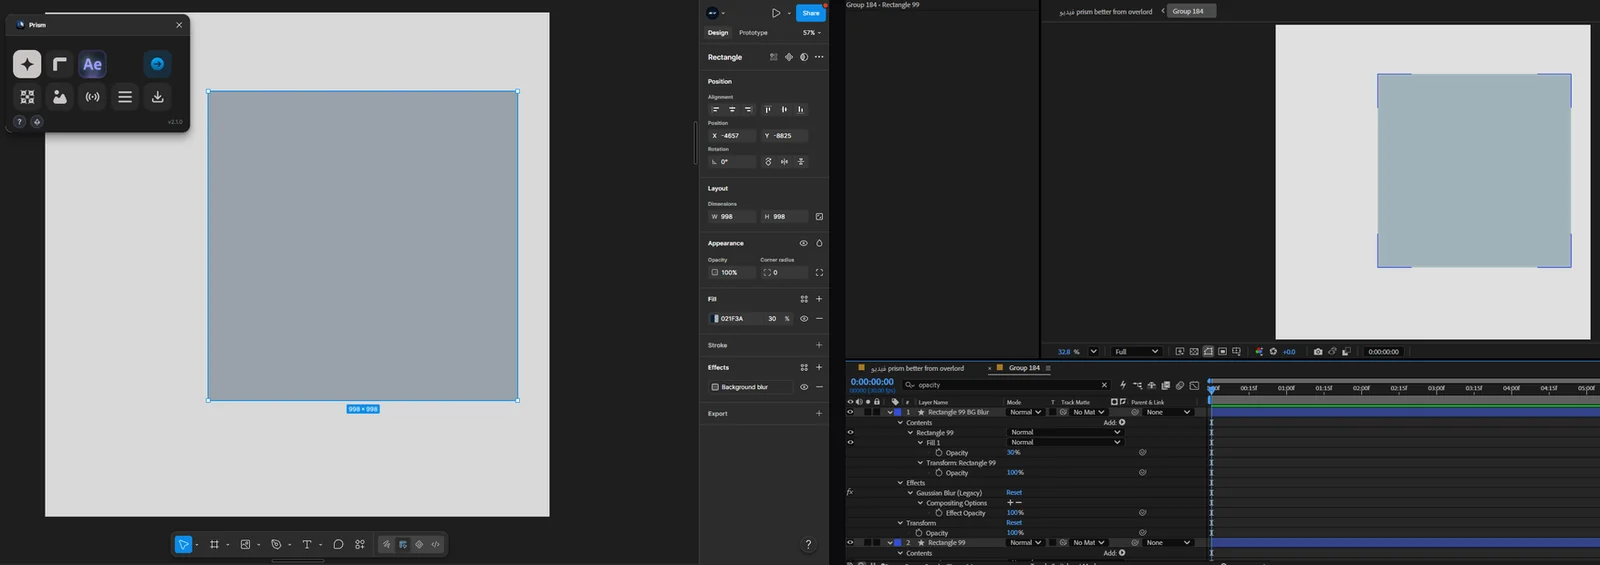Click the Y position field -8825
1600x565 pixels.
point(784,136)
